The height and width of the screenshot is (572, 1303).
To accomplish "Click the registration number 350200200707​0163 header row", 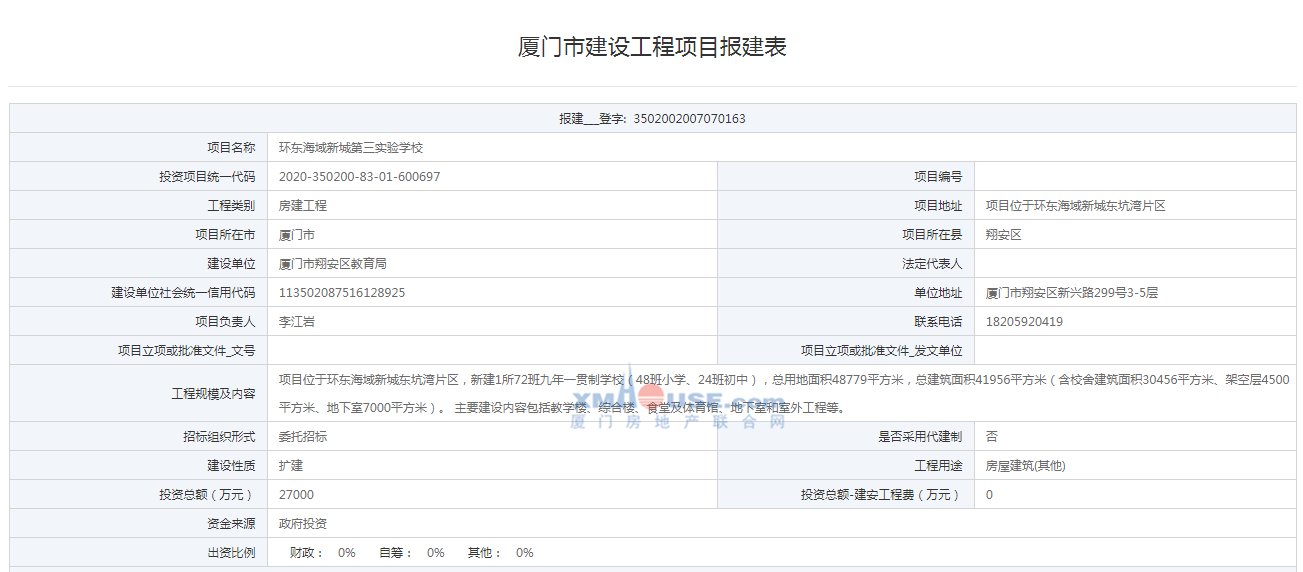I will [651, 119].
